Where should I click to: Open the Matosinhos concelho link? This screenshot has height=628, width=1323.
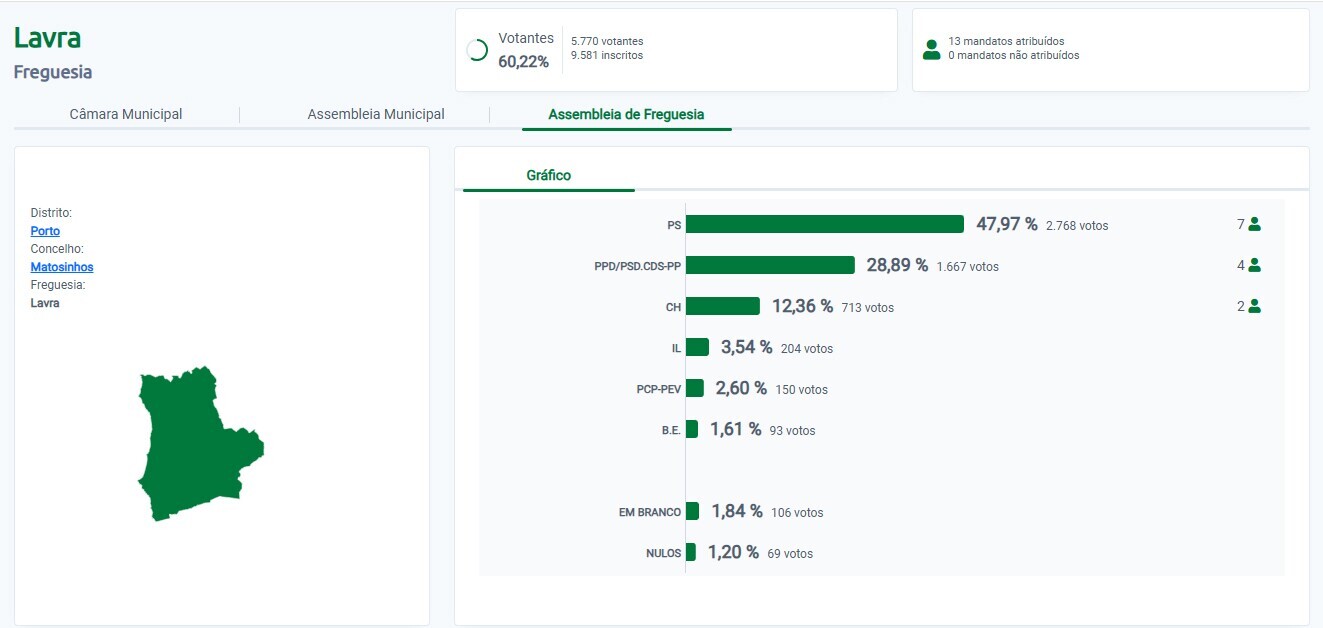coord(62,267)
